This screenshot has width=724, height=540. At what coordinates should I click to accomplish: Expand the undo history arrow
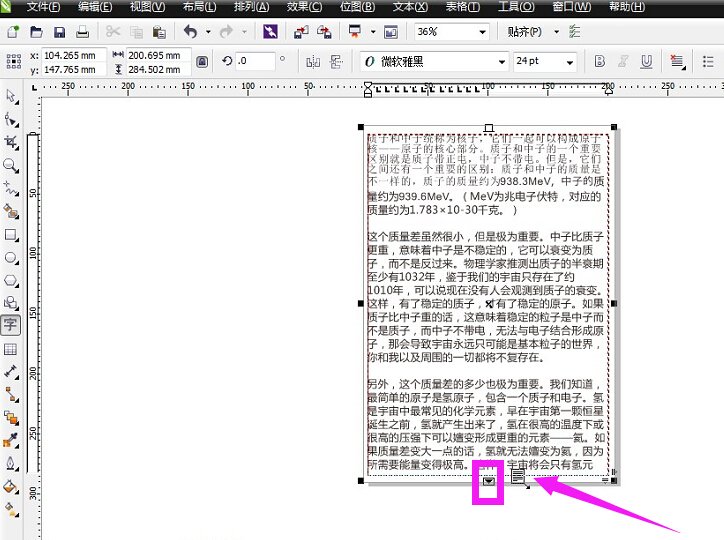pyautogui.click(x=208, y=32)
